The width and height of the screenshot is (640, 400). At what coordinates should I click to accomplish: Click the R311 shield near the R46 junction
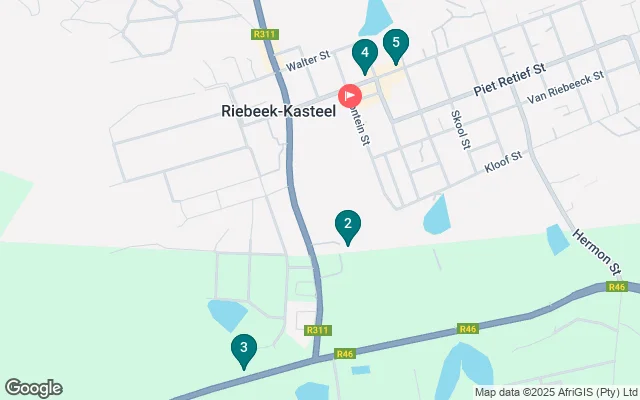pyautogui.click(x=318, y=330)
